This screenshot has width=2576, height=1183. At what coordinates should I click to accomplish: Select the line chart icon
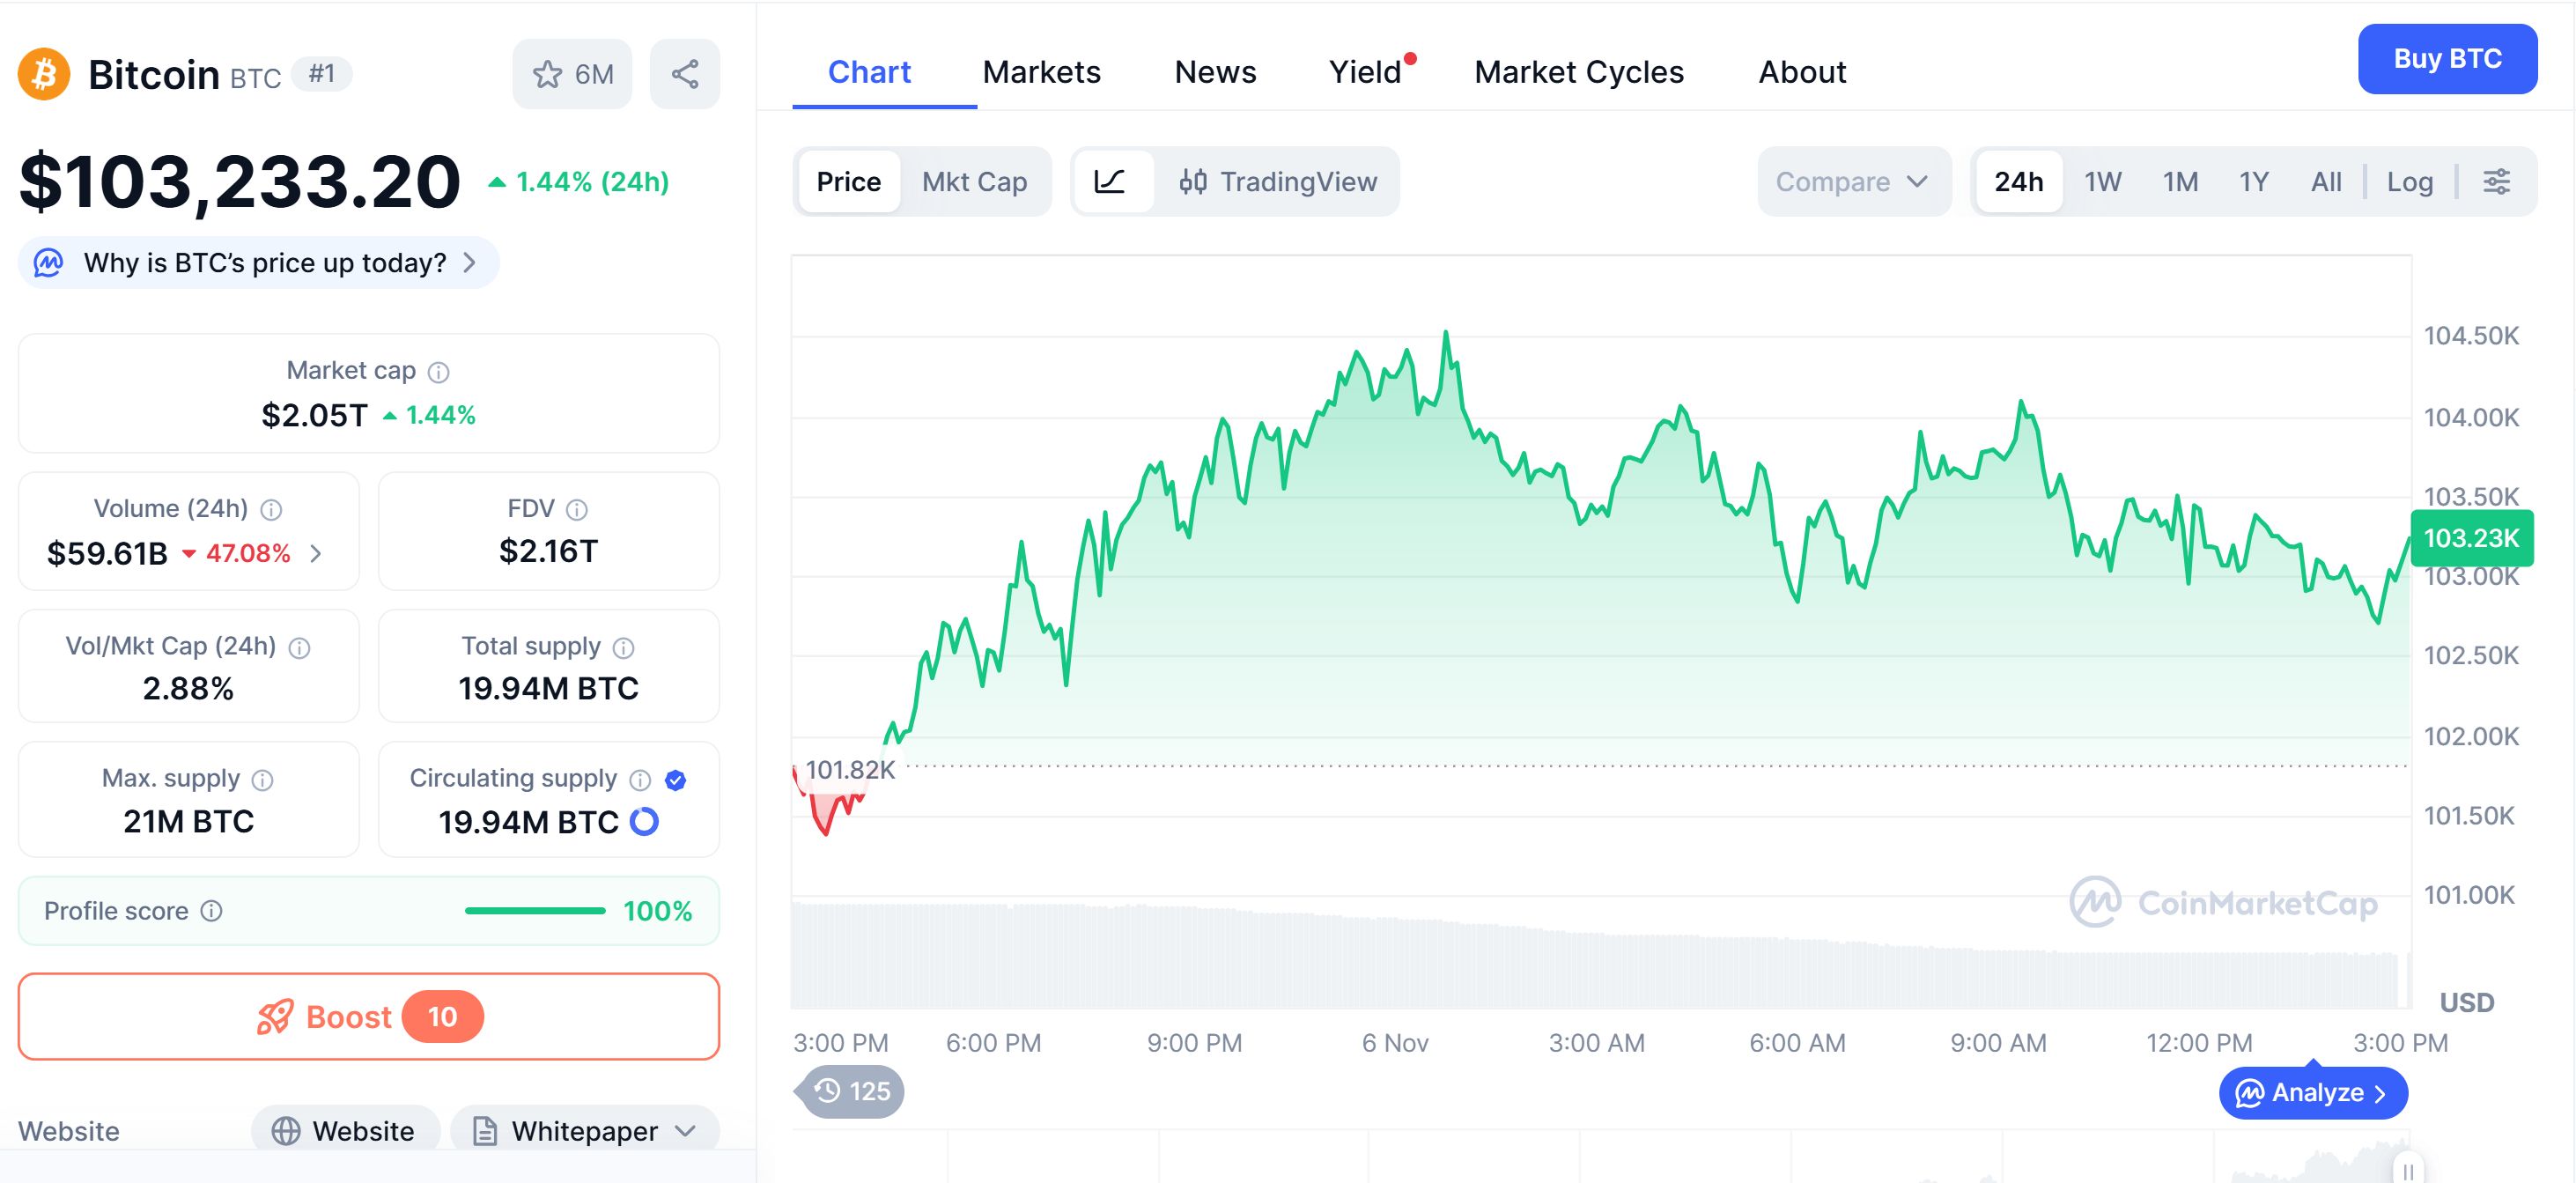1110,181
